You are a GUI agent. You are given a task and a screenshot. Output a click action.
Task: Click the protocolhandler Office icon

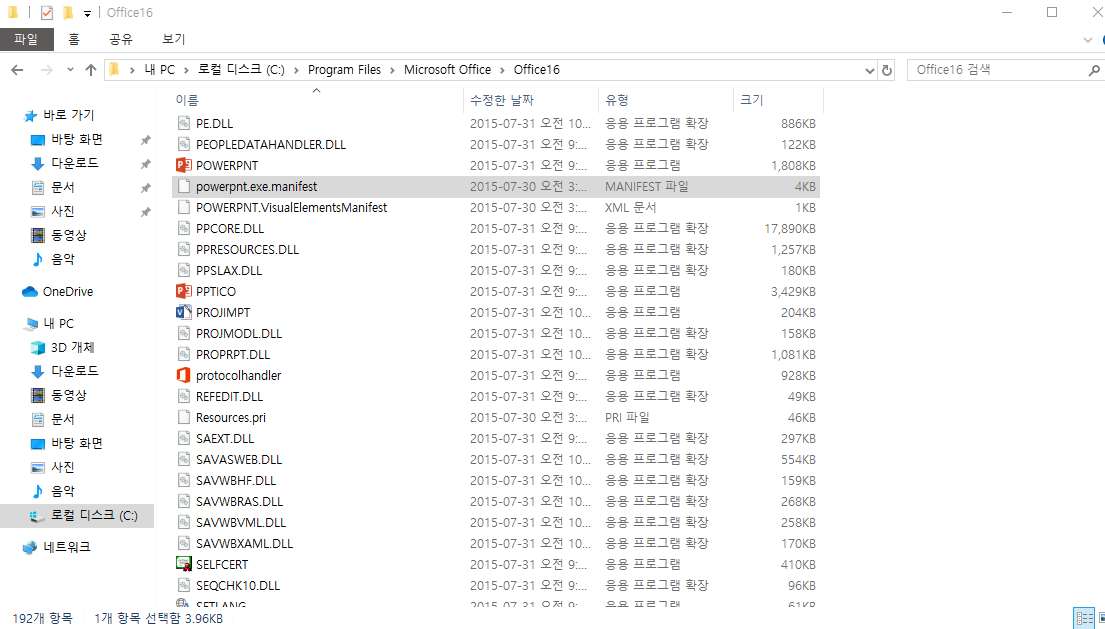183,375
